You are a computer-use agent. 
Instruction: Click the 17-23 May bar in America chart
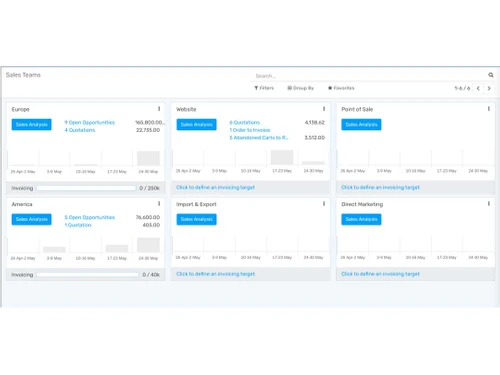click(x=117, y=249)
